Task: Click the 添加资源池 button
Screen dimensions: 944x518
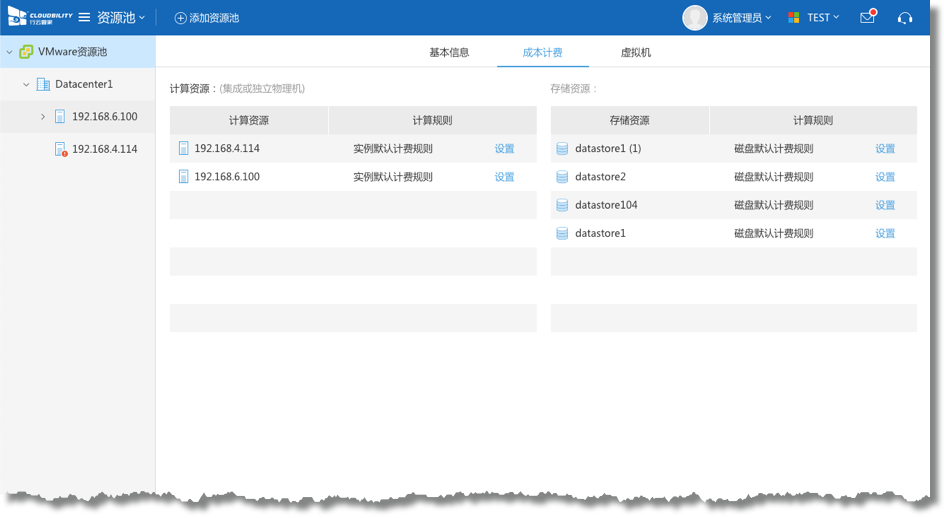Action: [207, 18]
